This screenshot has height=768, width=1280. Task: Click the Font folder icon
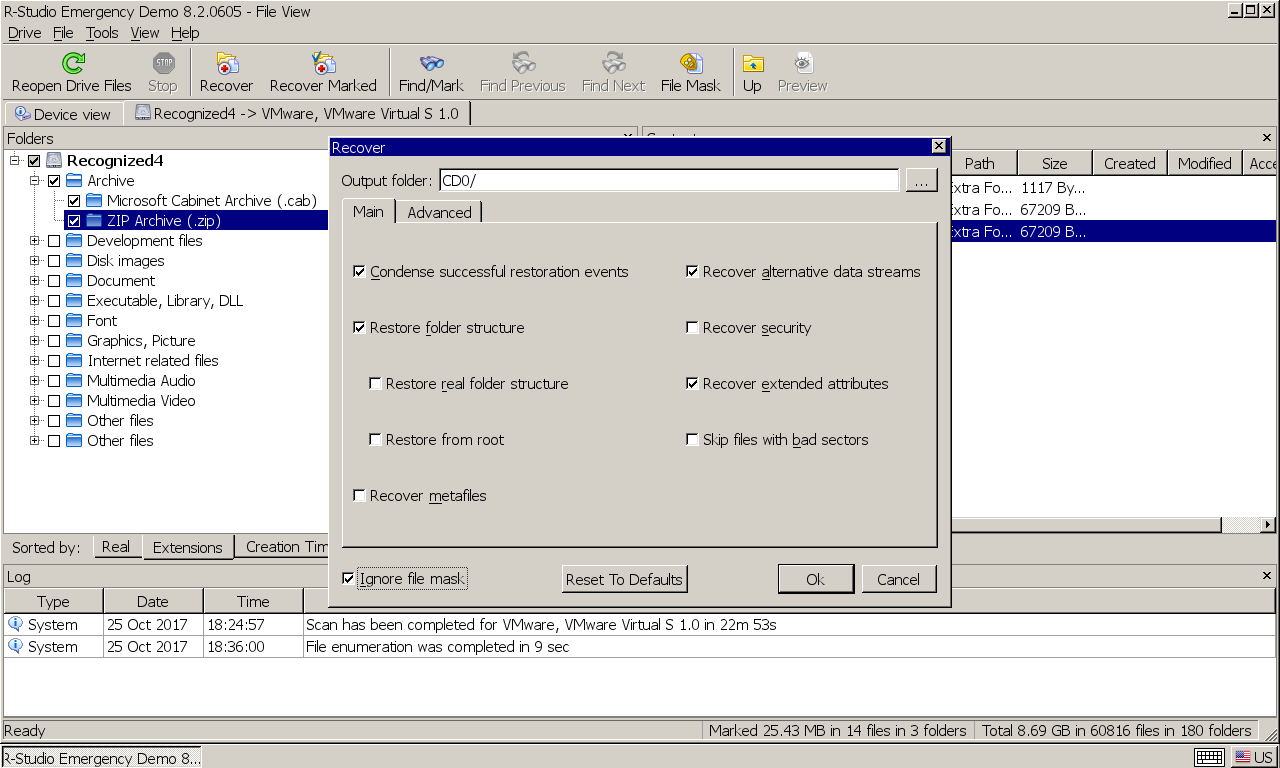point(74,321)
